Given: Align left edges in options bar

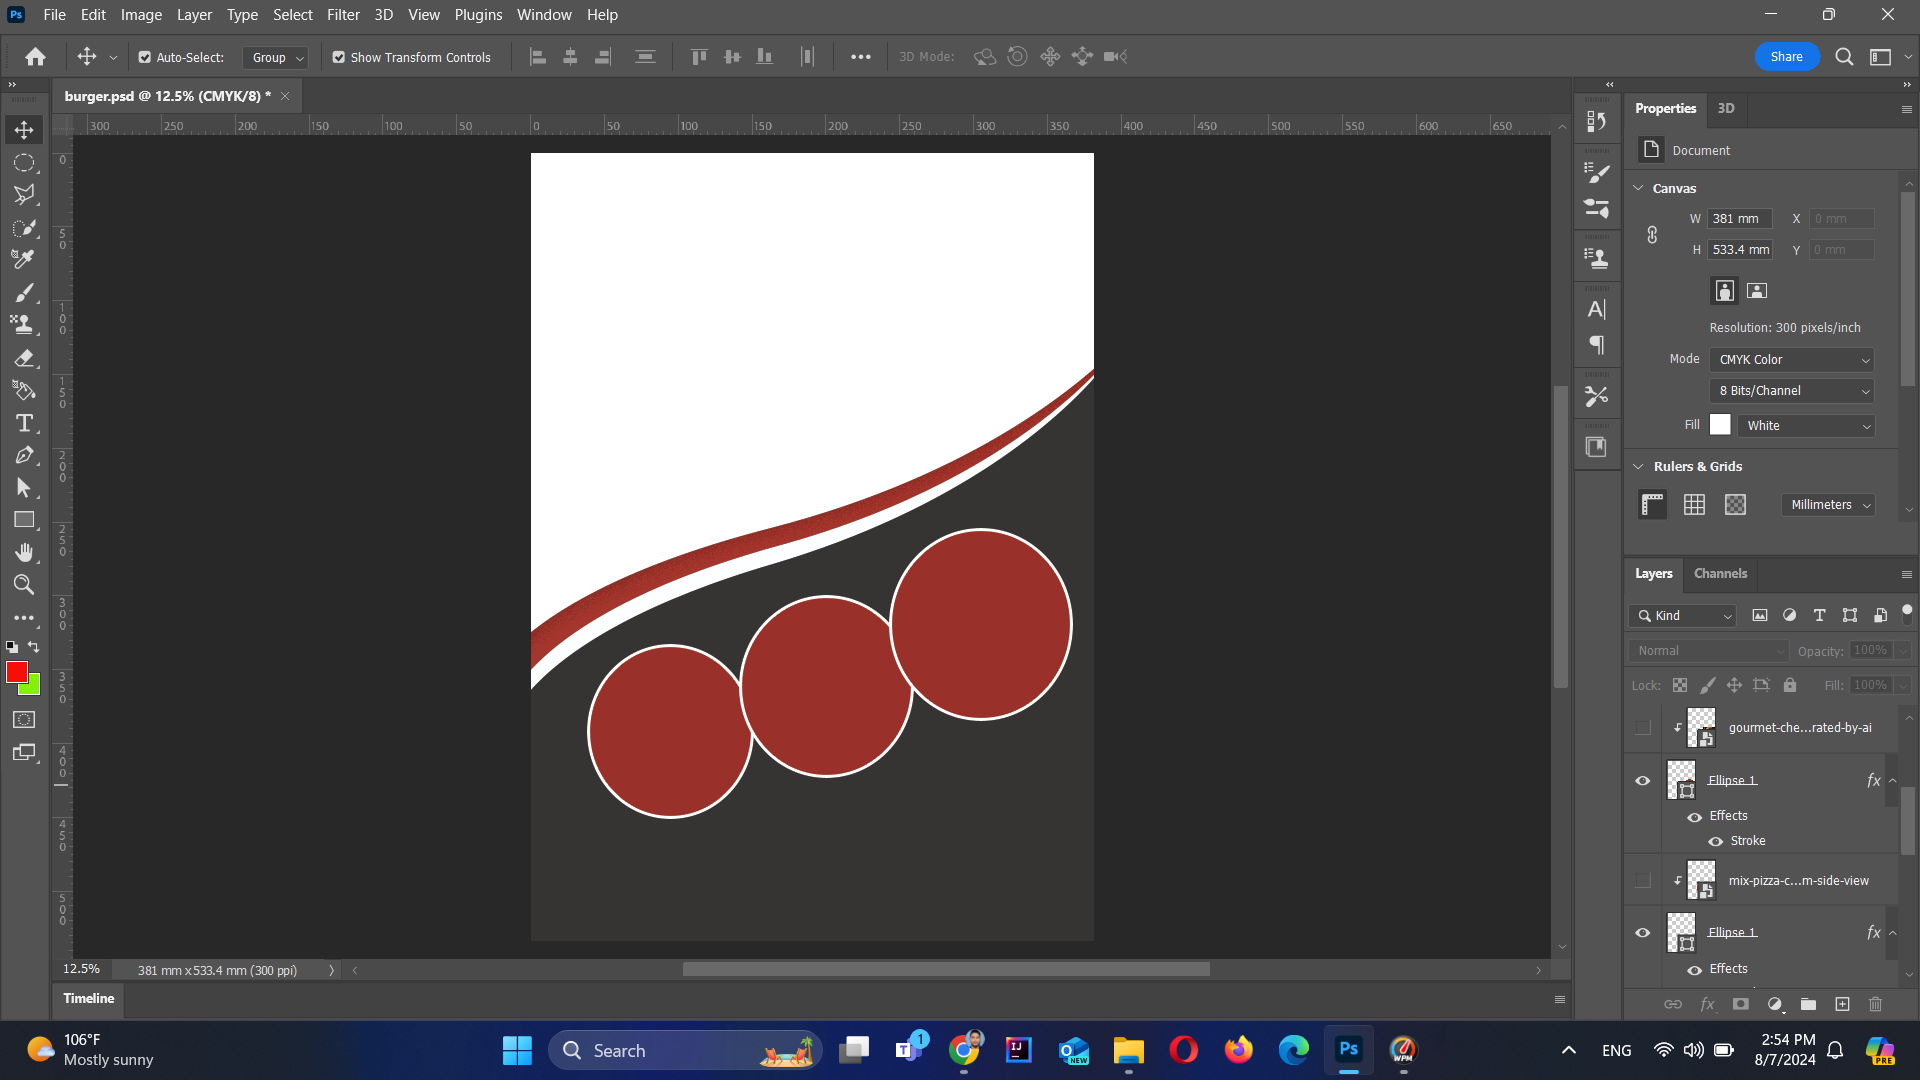Looking at the screenshot, I should [x=538, y=57].
